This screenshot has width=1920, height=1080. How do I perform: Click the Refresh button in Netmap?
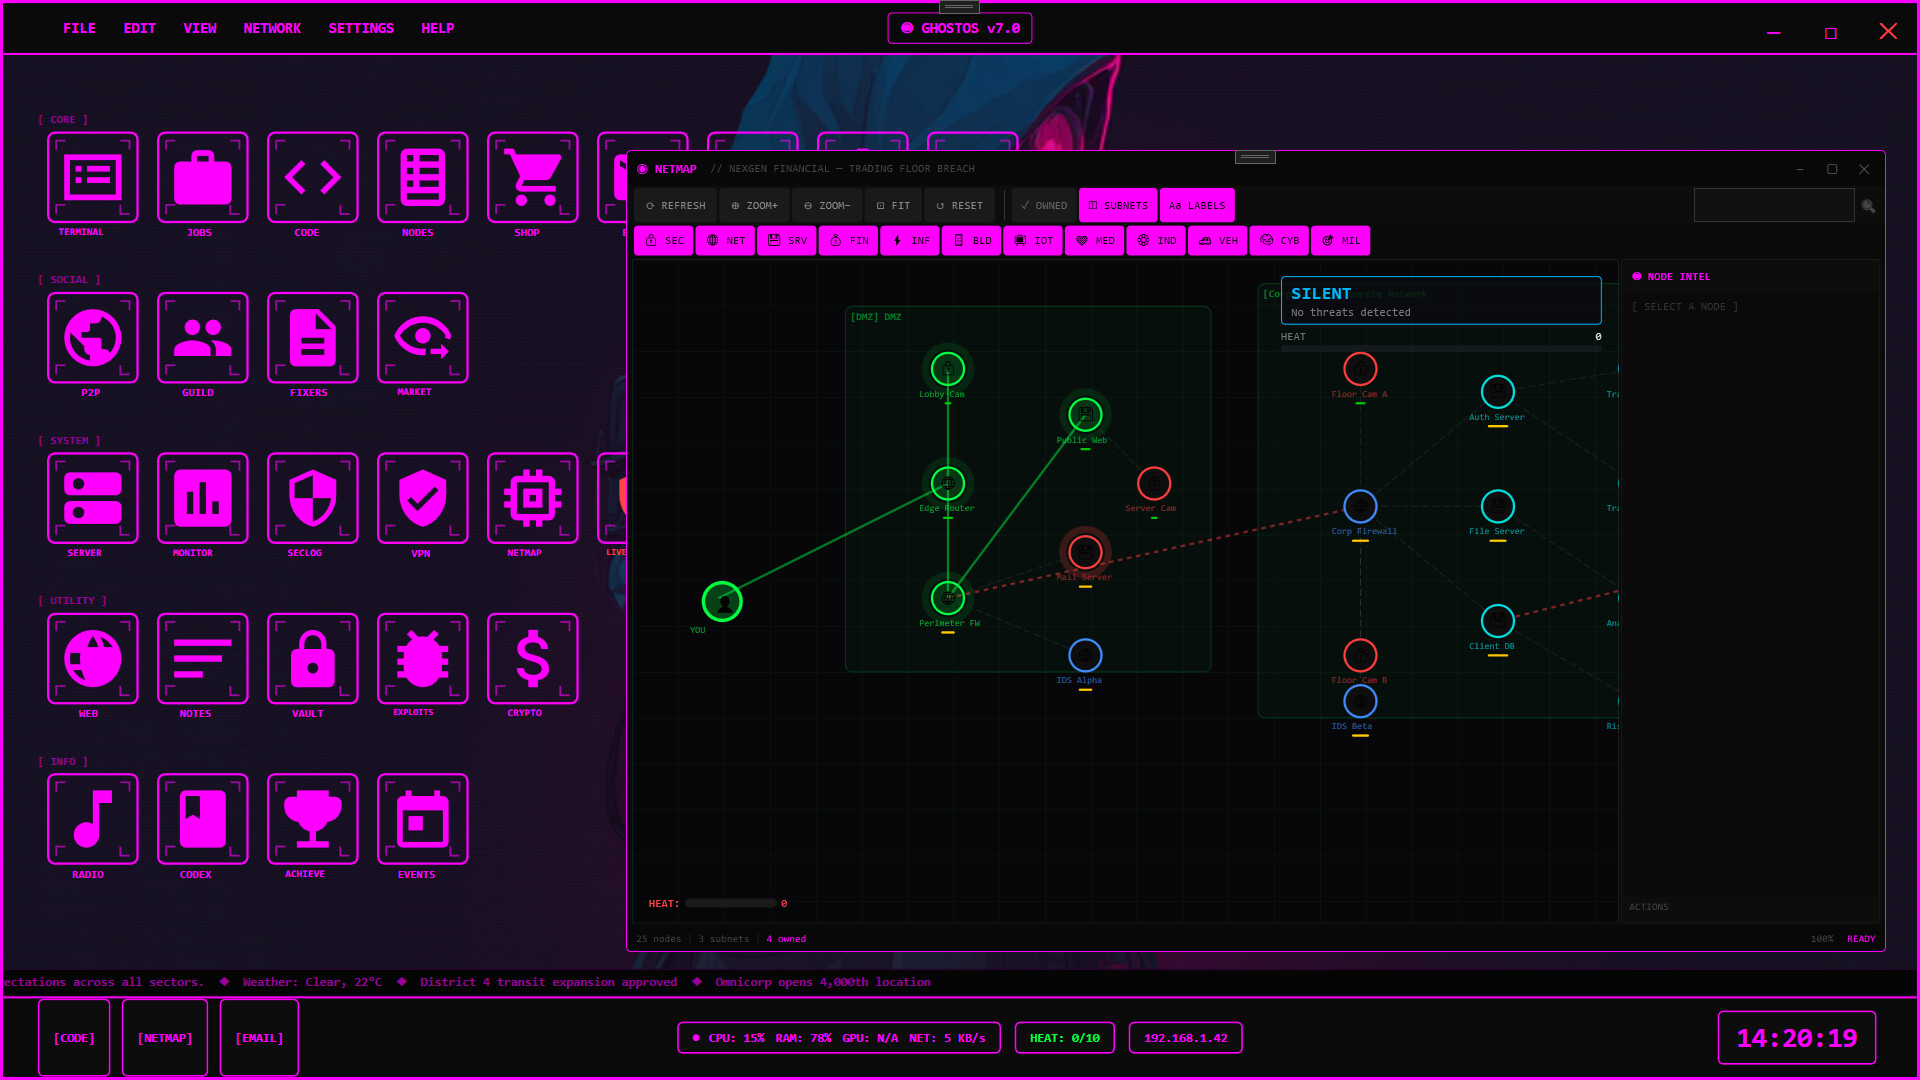675,206
